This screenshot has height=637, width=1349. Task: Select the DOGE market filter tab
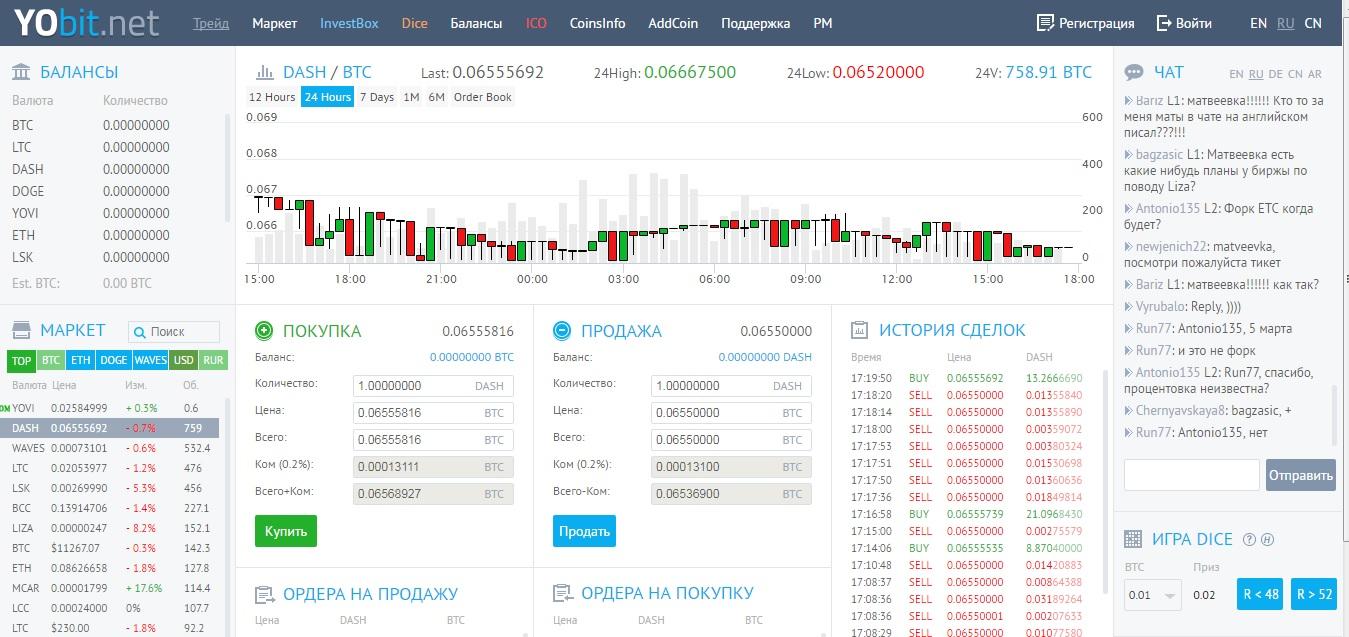(x=113, y=360)
